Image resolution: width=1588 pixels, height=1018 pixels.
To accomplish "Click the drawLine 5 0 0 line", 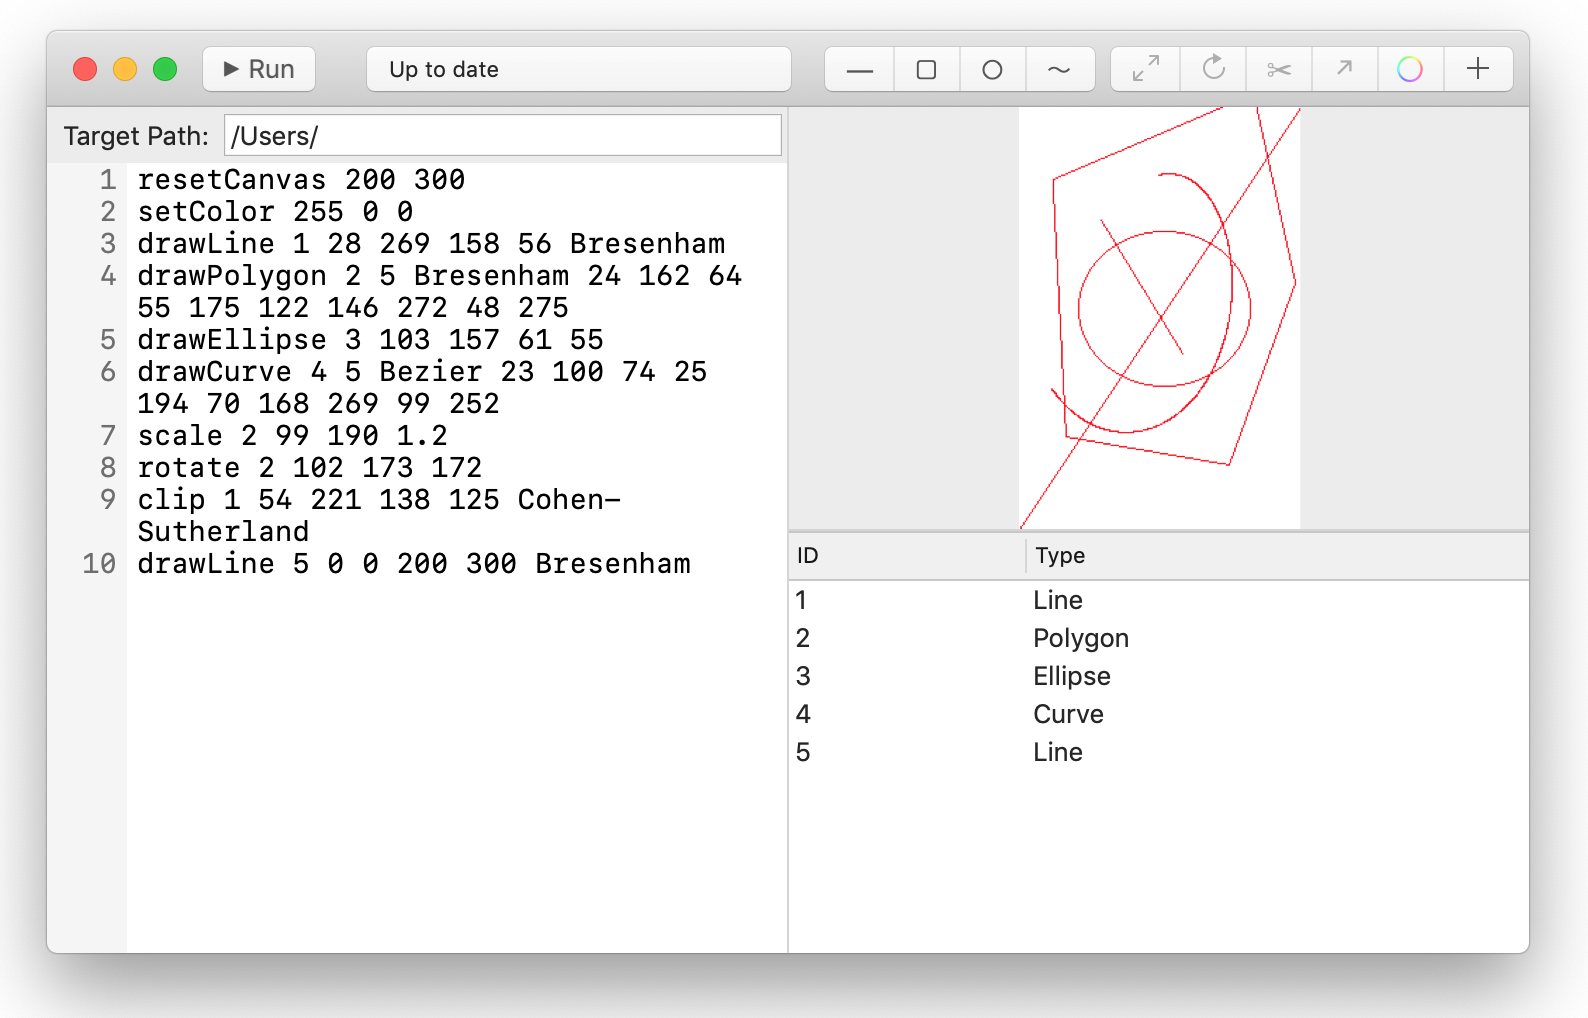I will (414, 564).
